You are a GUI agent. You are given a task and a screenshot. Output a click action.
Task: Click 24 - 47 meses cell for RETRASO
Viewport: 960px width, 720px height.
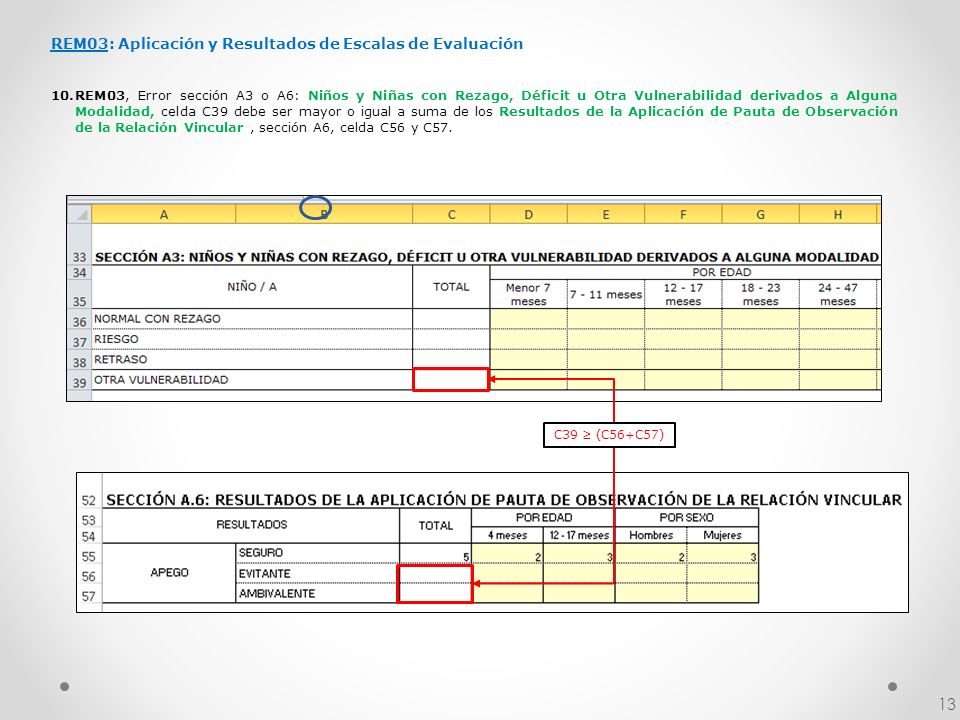pyautogui.click(x=838, y=359)
